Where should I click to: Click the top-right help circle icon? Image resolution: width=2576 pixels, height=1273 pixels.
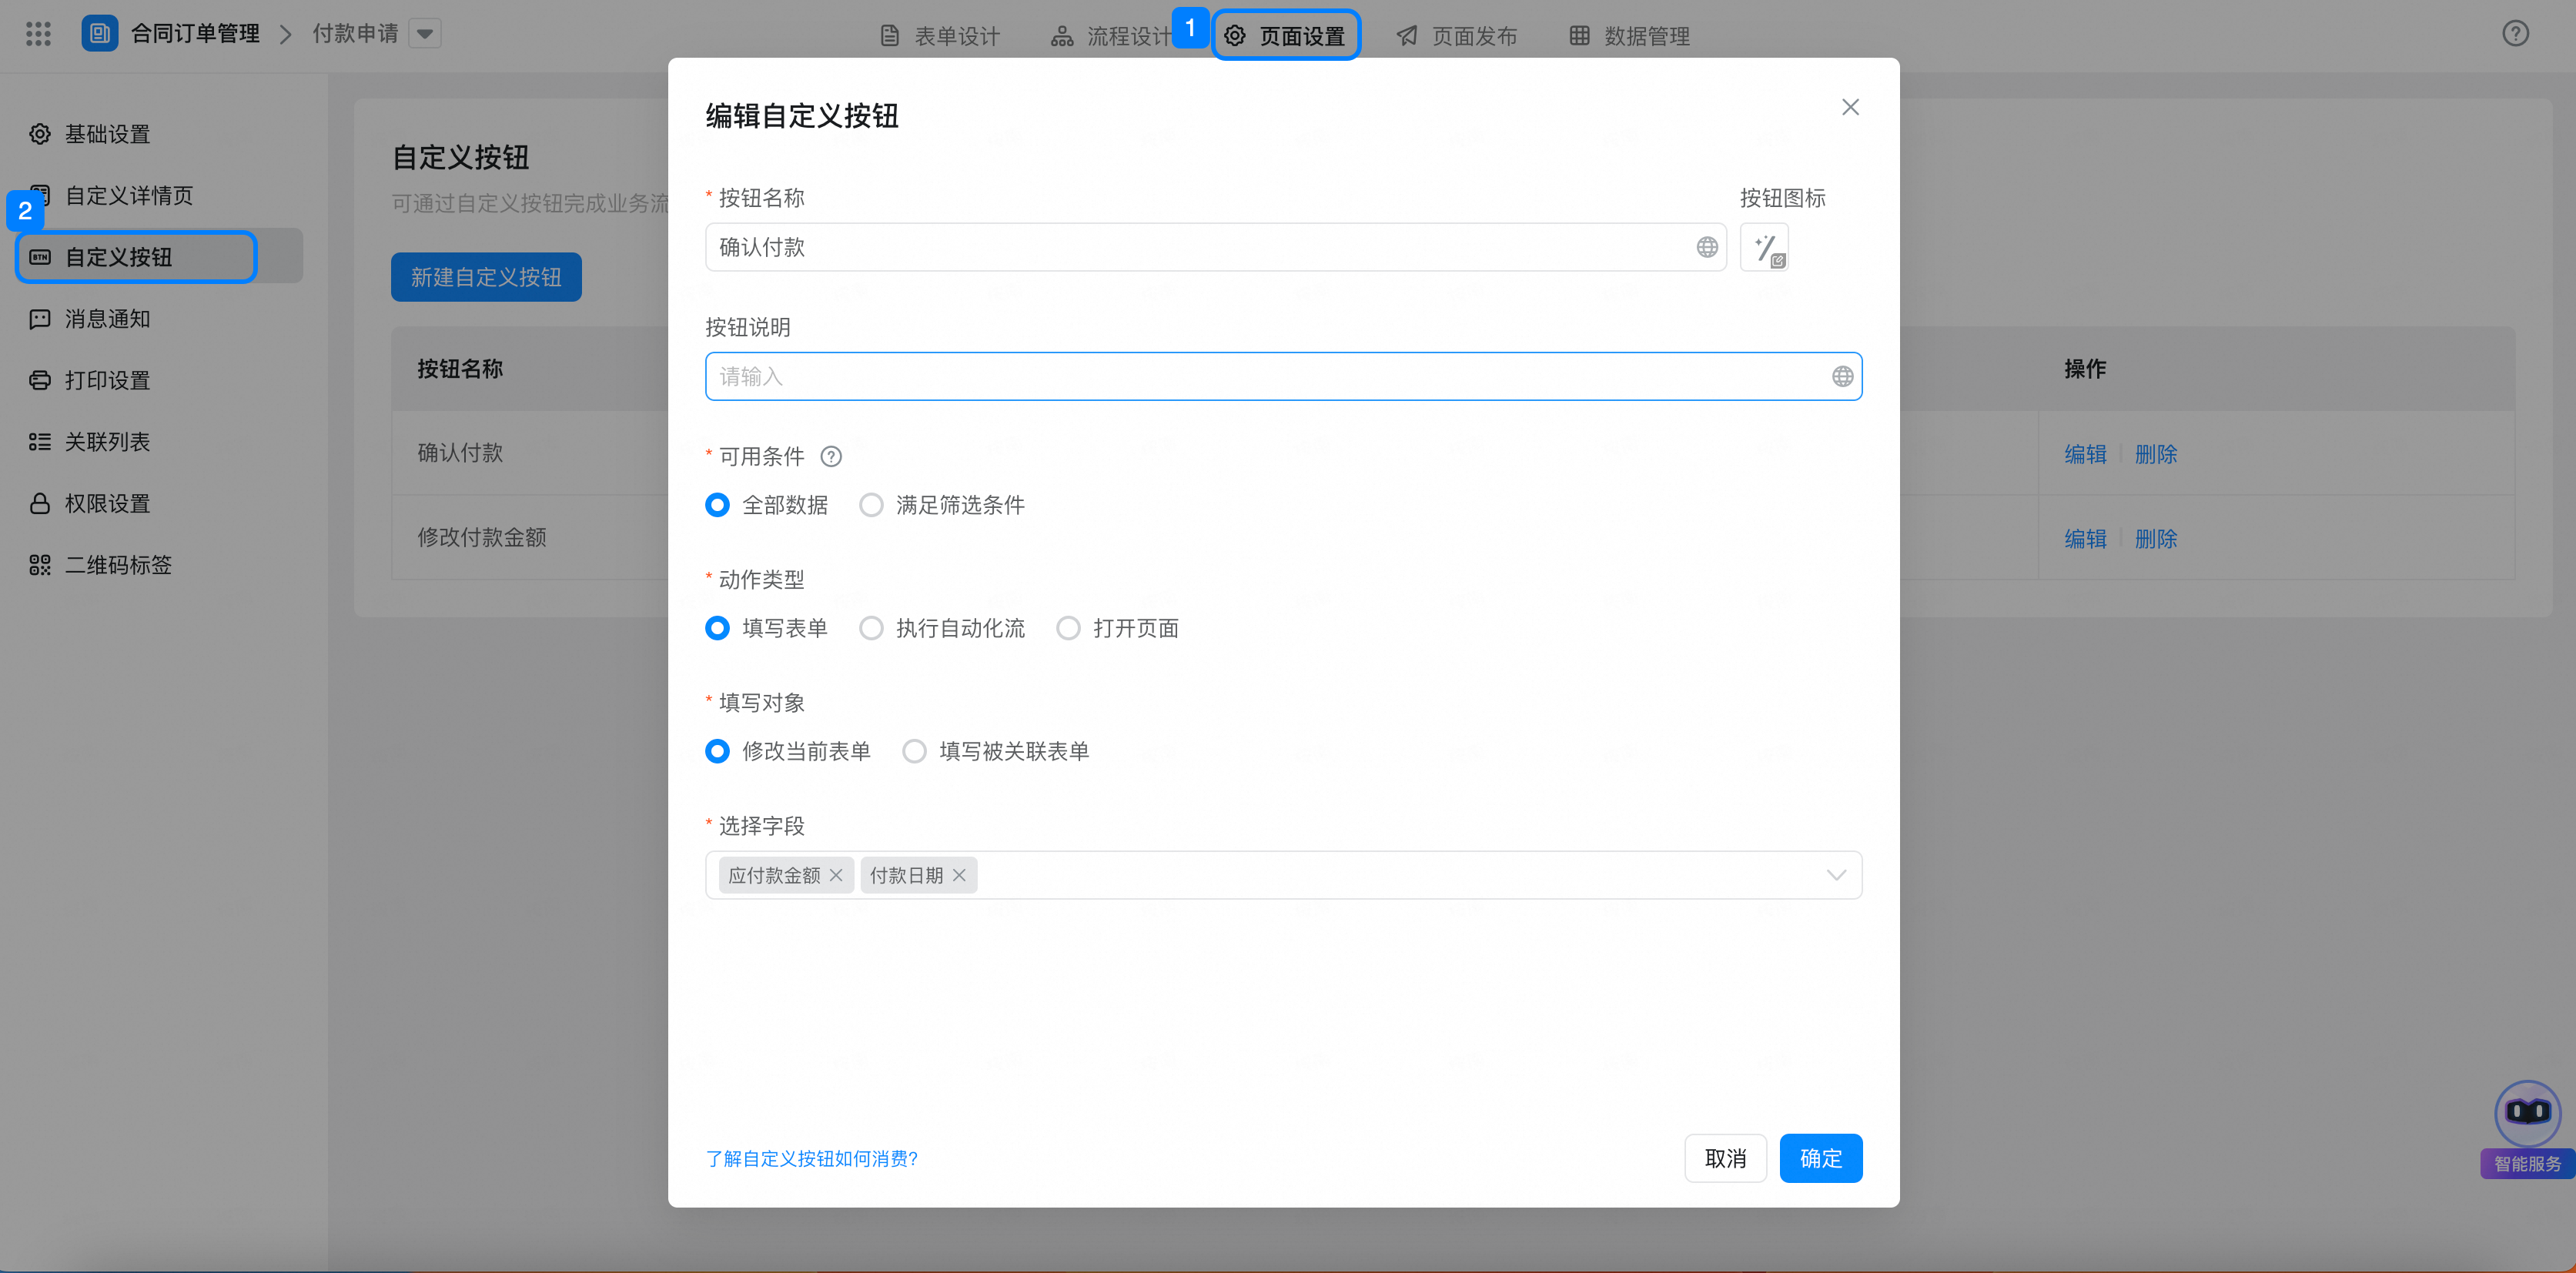tap(2515, 34)
